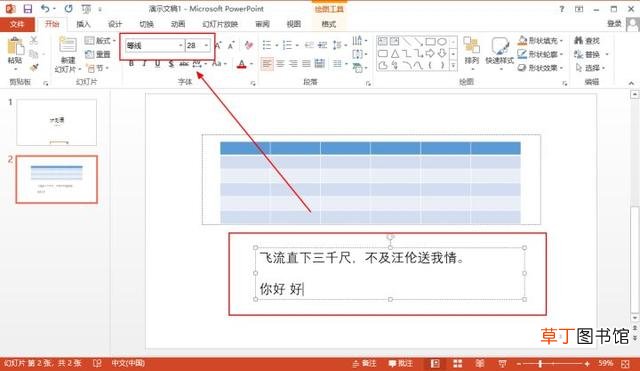The height and width of the screenshot is (371, 640).
Task: Click the Cut scissors icon
Action: point(34,40)
